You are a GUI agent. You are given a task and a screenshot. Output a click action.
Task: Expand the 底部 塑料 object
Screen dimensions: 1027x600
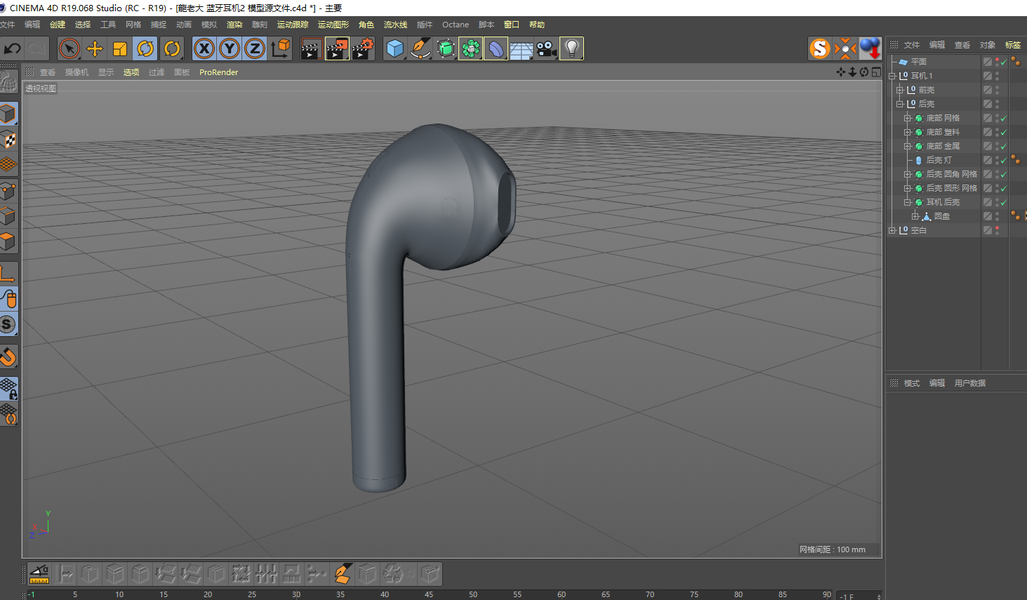(x=908, y=132)
